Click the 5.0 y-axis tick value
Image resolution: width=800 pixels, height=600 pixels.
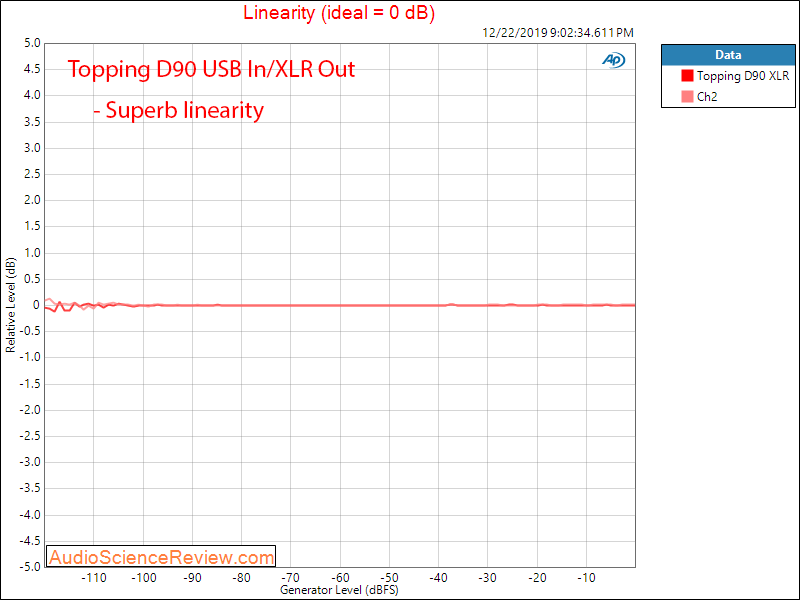point(32,43)
